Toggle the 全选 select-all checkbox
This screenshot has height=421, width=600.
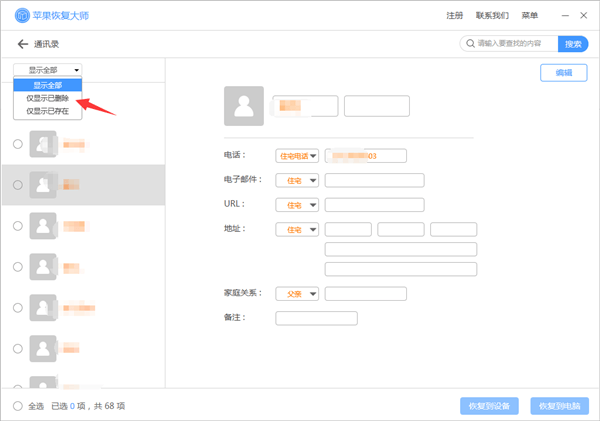18,406
